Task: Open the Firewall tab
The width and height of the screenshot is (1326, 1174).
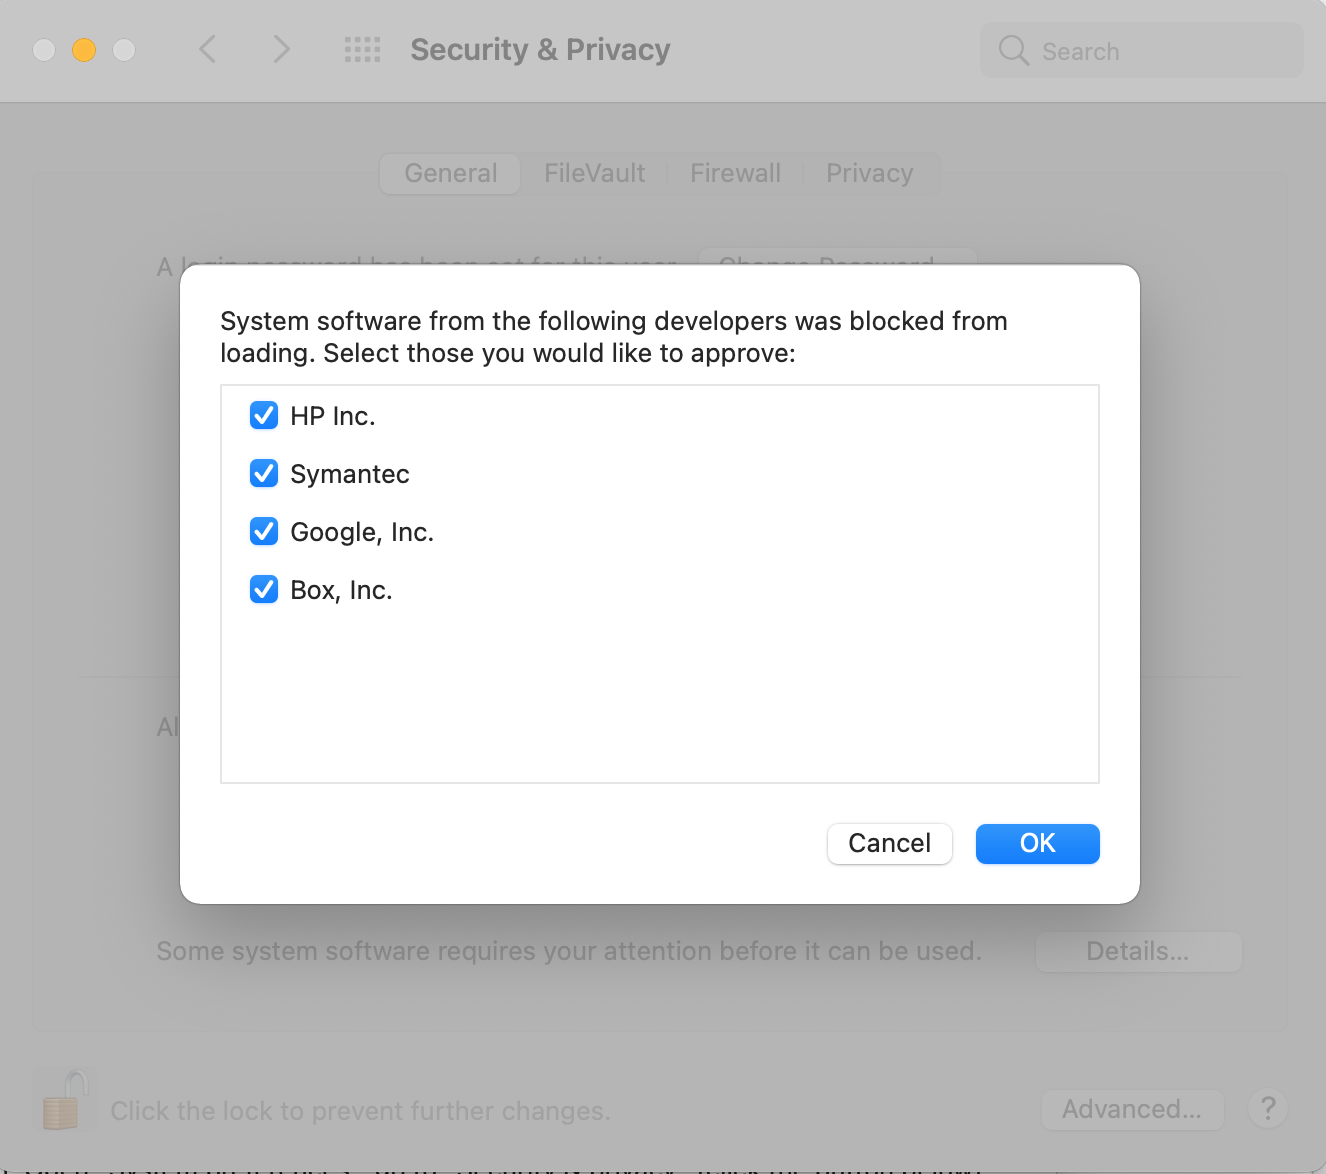Action: tap(735, 173)
